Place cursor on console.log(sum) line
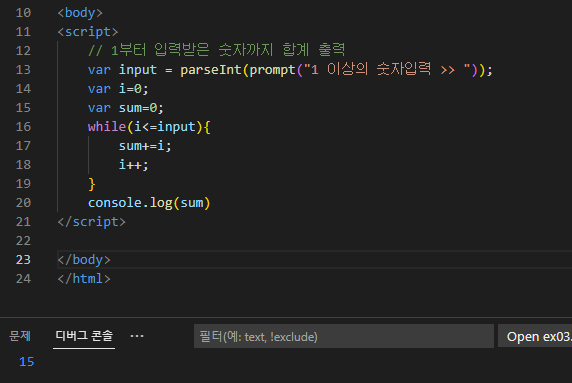The width and height of the screenshot is (572, 383). tap(149, 203)
